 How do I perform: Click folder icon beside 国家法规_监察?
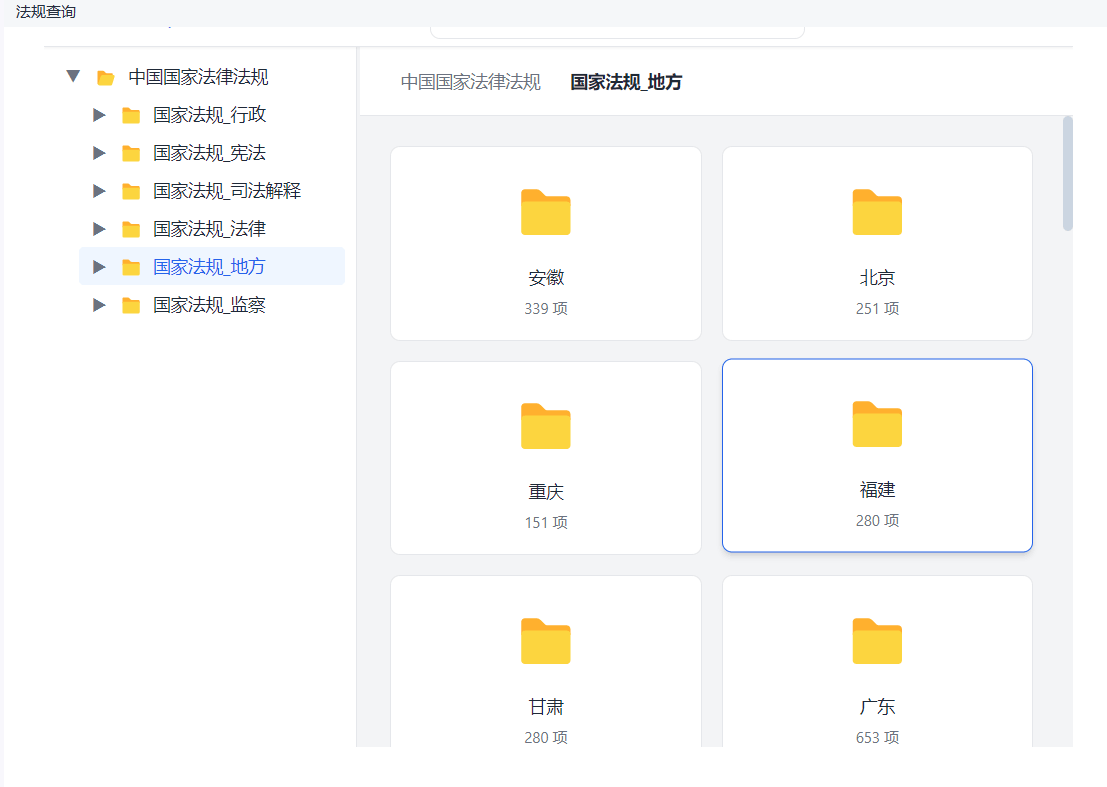click(x=131, y=305)
